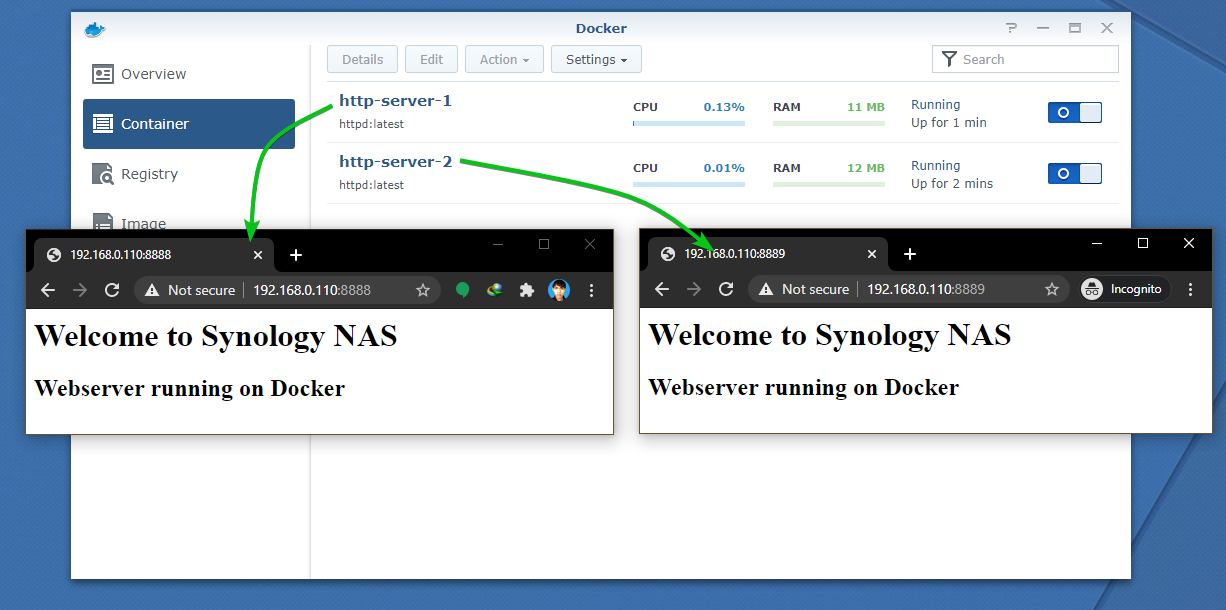Click Not secure warning in the 8889 browser
This screenshot has height=610, width=1226.
pyautogui.click(x=804, y=289)
